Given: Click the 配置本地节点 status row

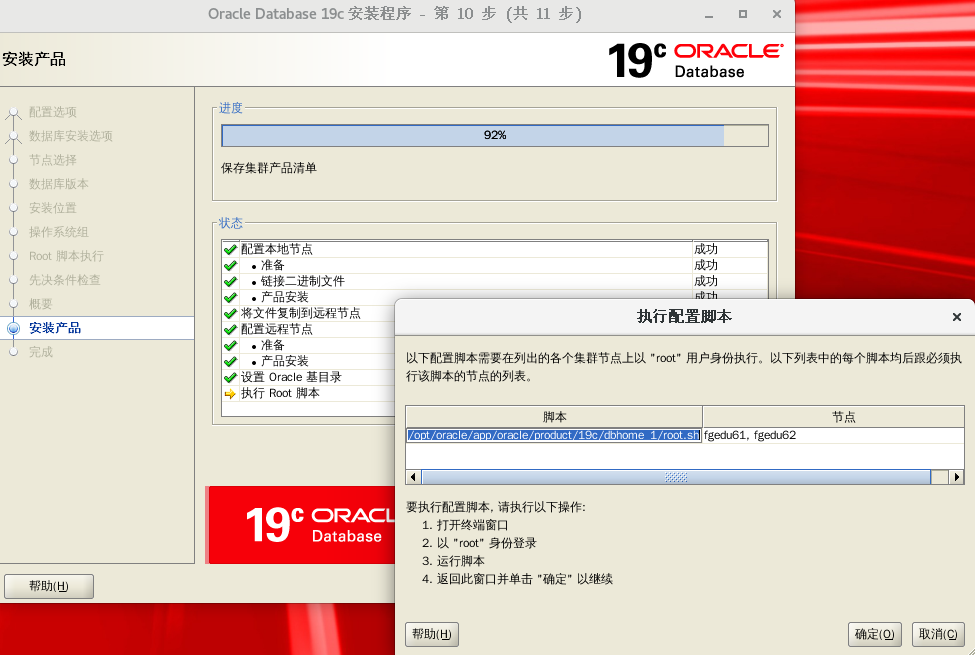Looking at the screenshot, I should pos(495,249).
